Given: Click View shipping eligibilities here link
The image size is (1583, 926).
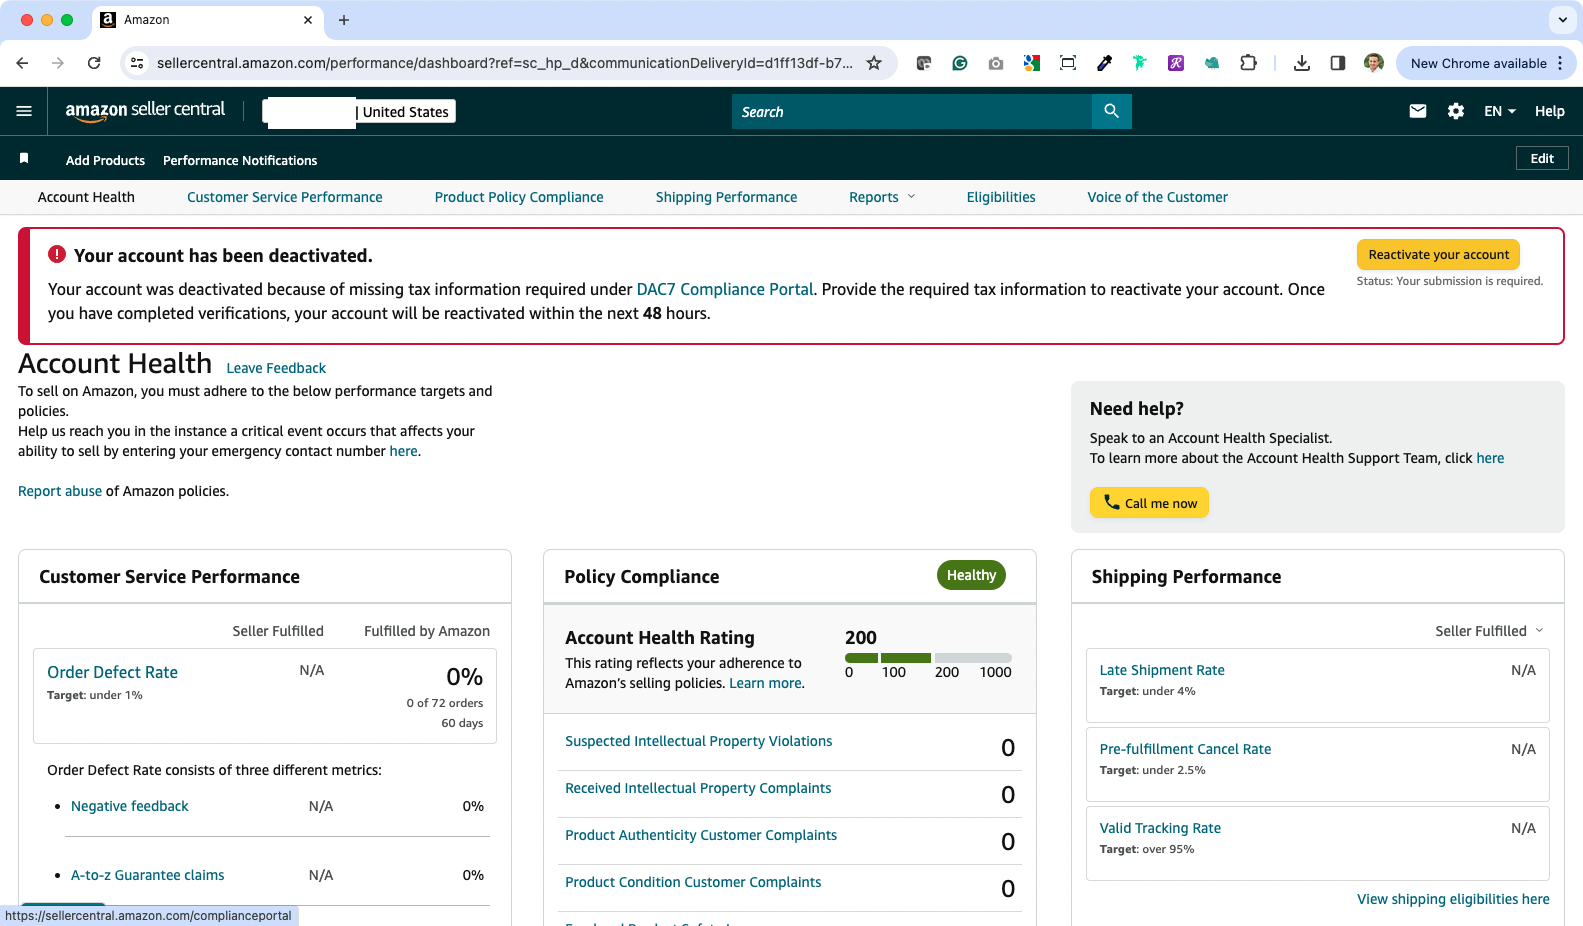Looking at the screenshot, I should coord(1453,899).
